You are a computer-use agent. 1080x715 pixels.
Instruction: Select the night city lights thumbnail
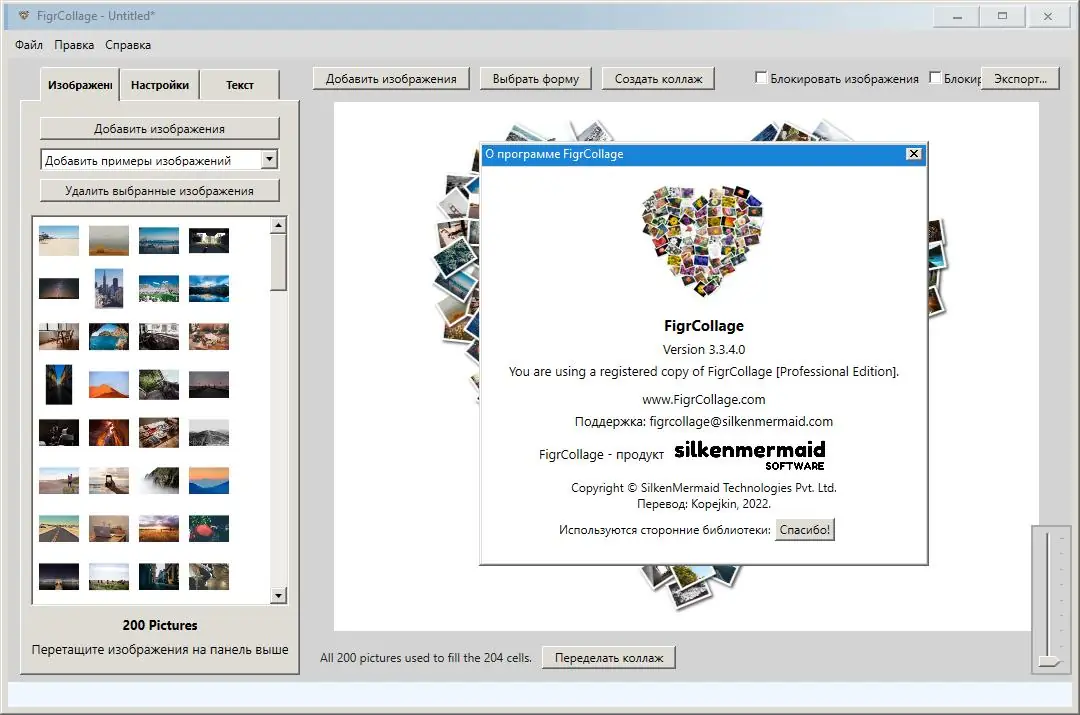coord(59,577)
